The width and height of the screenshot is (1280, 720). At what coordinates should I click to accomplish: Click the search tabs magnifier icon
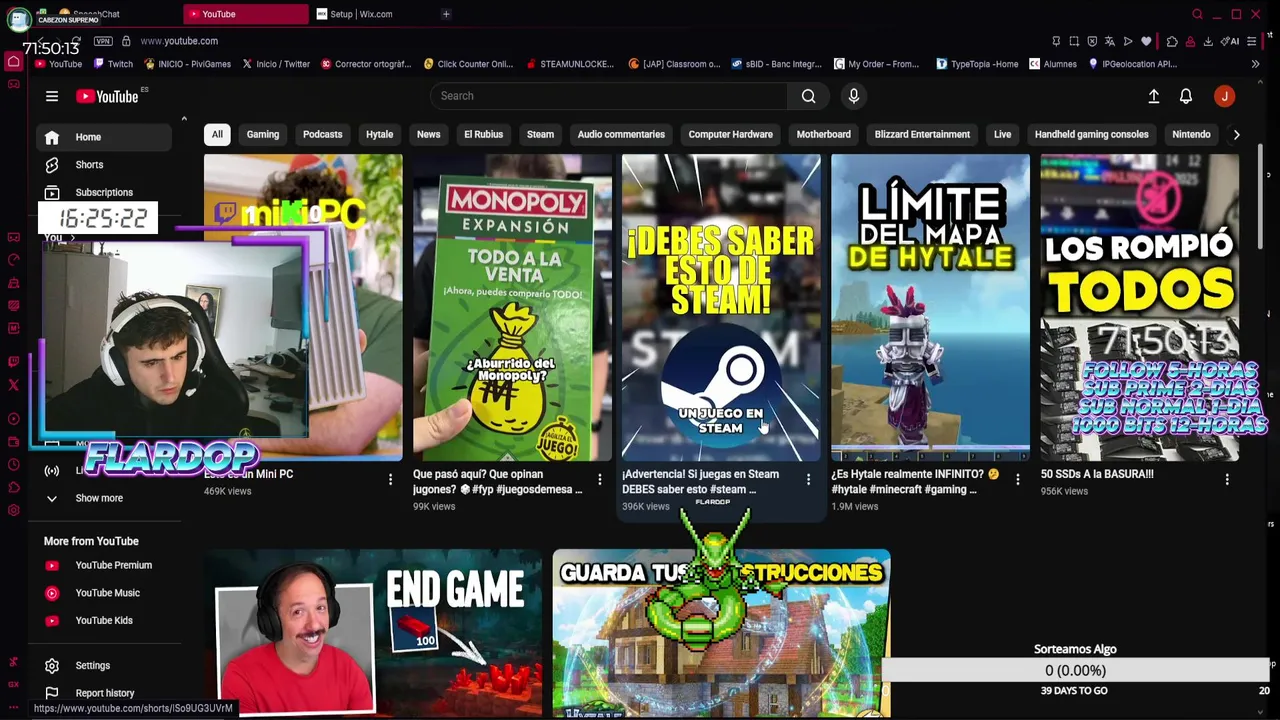pyautogui.click(x=1197, y=14)
